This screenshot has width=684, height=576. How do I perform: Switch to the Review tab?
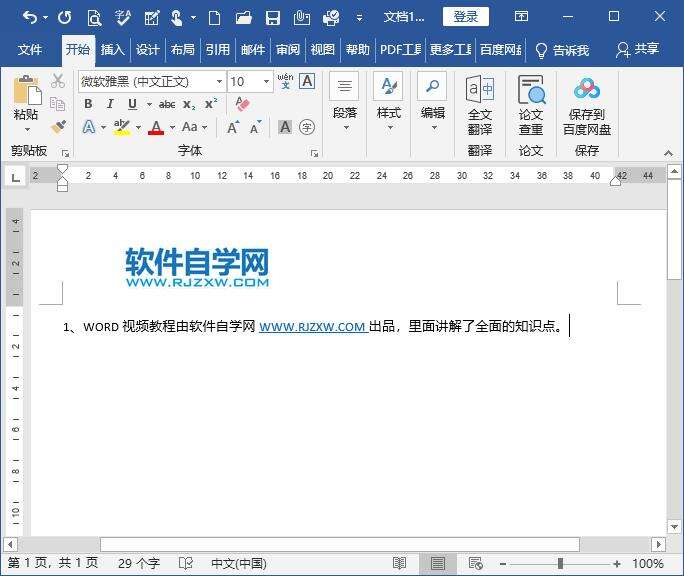point(288,50)
